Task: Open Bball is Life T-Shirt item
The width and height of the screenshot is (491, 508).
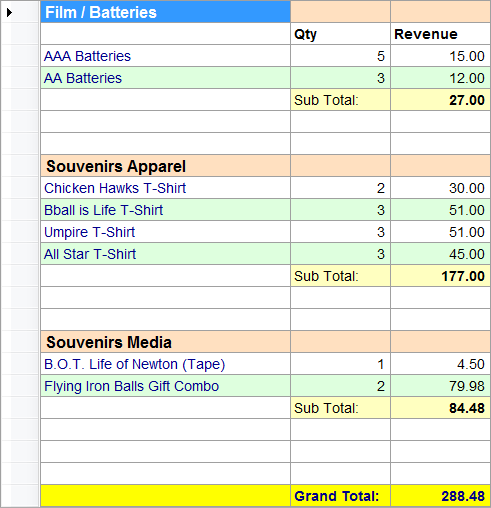Action: pyautogui.click(x=104, y=210)
